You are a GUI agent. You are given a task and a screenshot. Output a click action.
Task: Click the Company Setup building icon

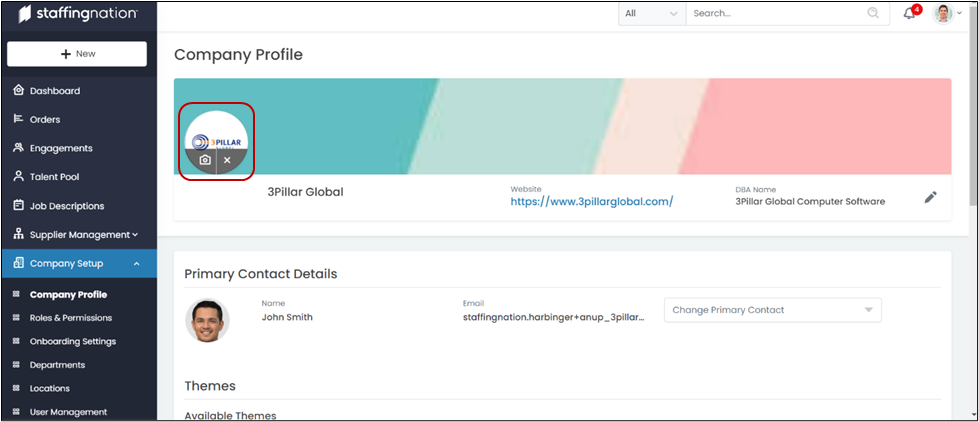pyautogui.click(x=18, y=263)
